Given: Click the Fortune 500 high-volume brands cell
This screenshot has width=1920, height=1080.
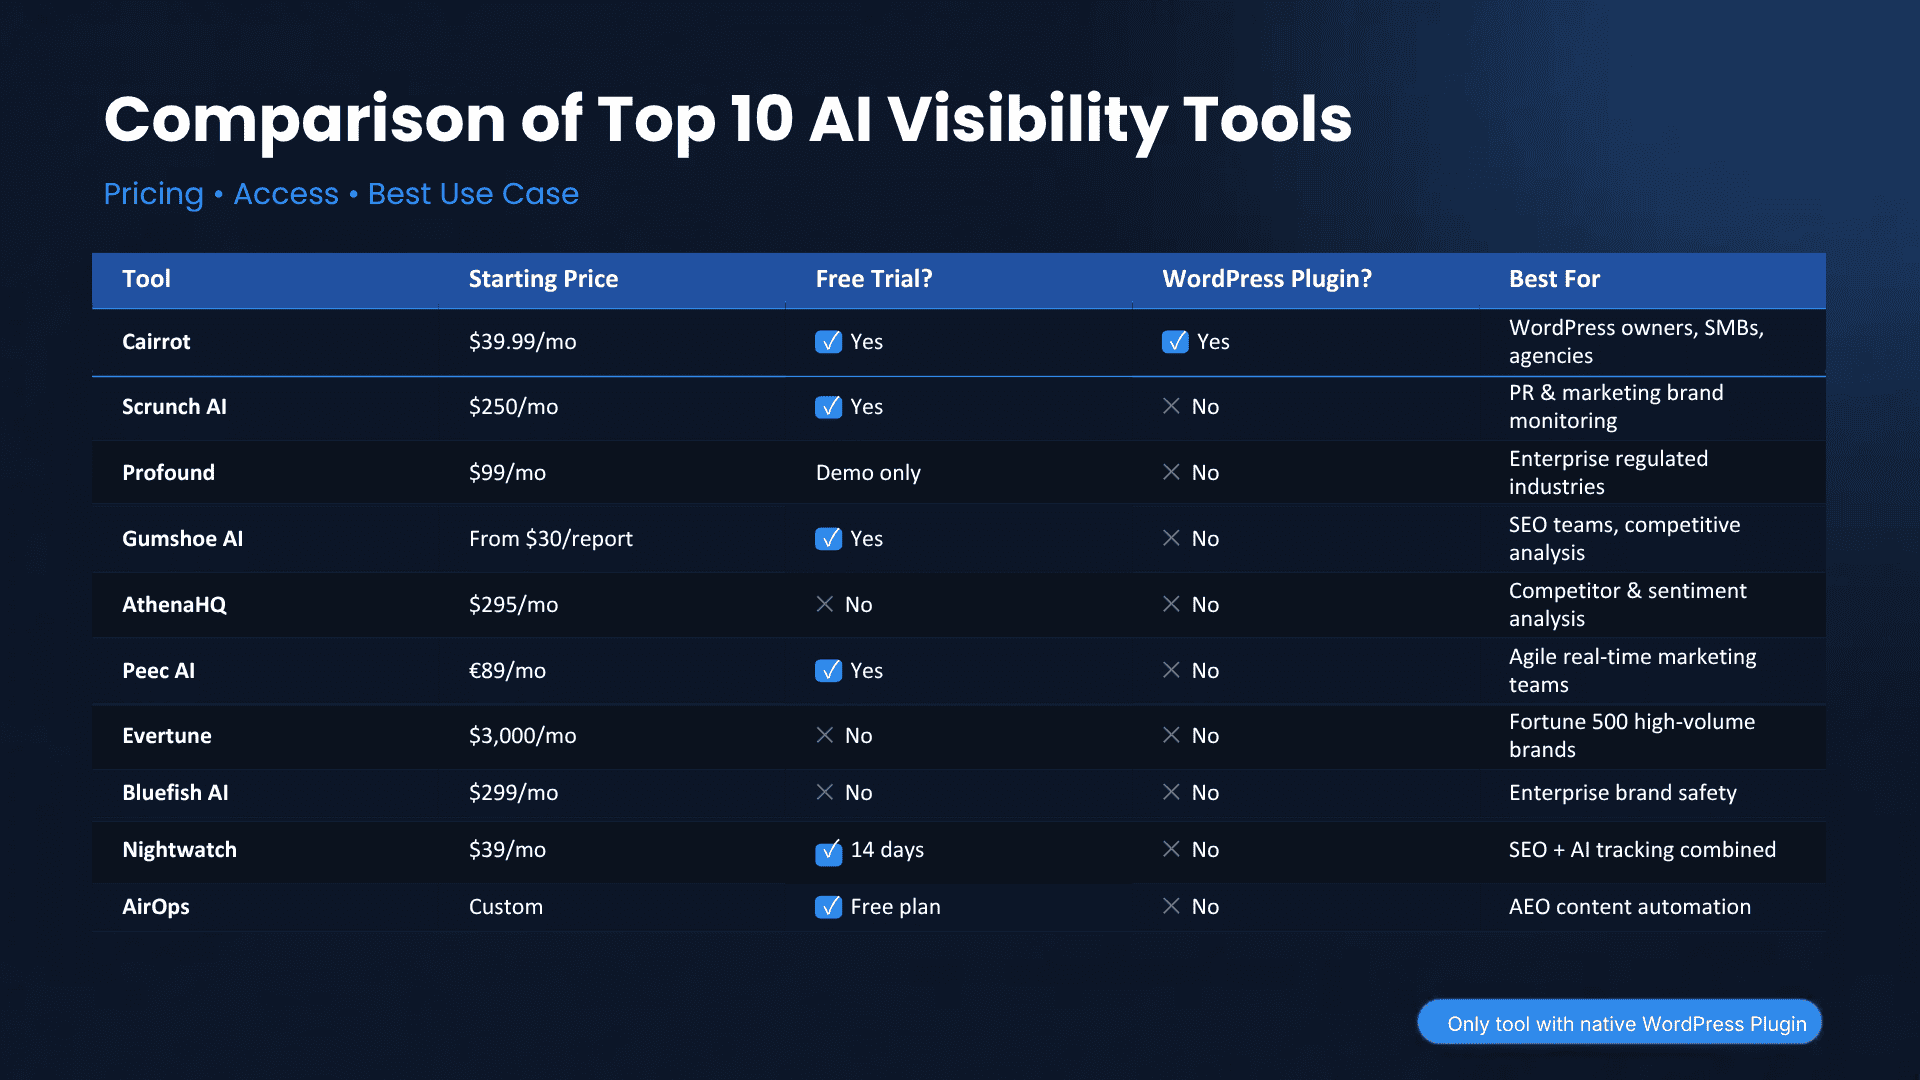Looking at the screenshot, I should pyautogui.click(x=1631, y=736).
